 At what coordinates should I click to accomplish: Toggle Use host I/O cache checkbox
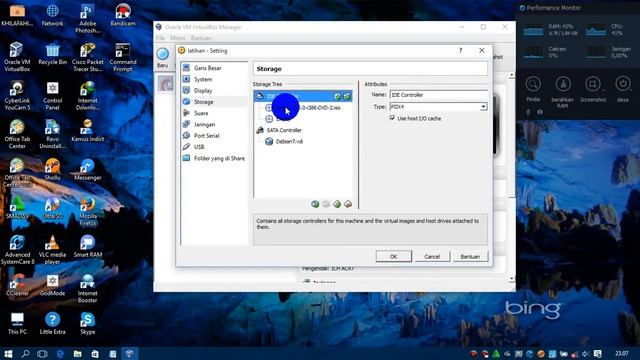[392, 118]
